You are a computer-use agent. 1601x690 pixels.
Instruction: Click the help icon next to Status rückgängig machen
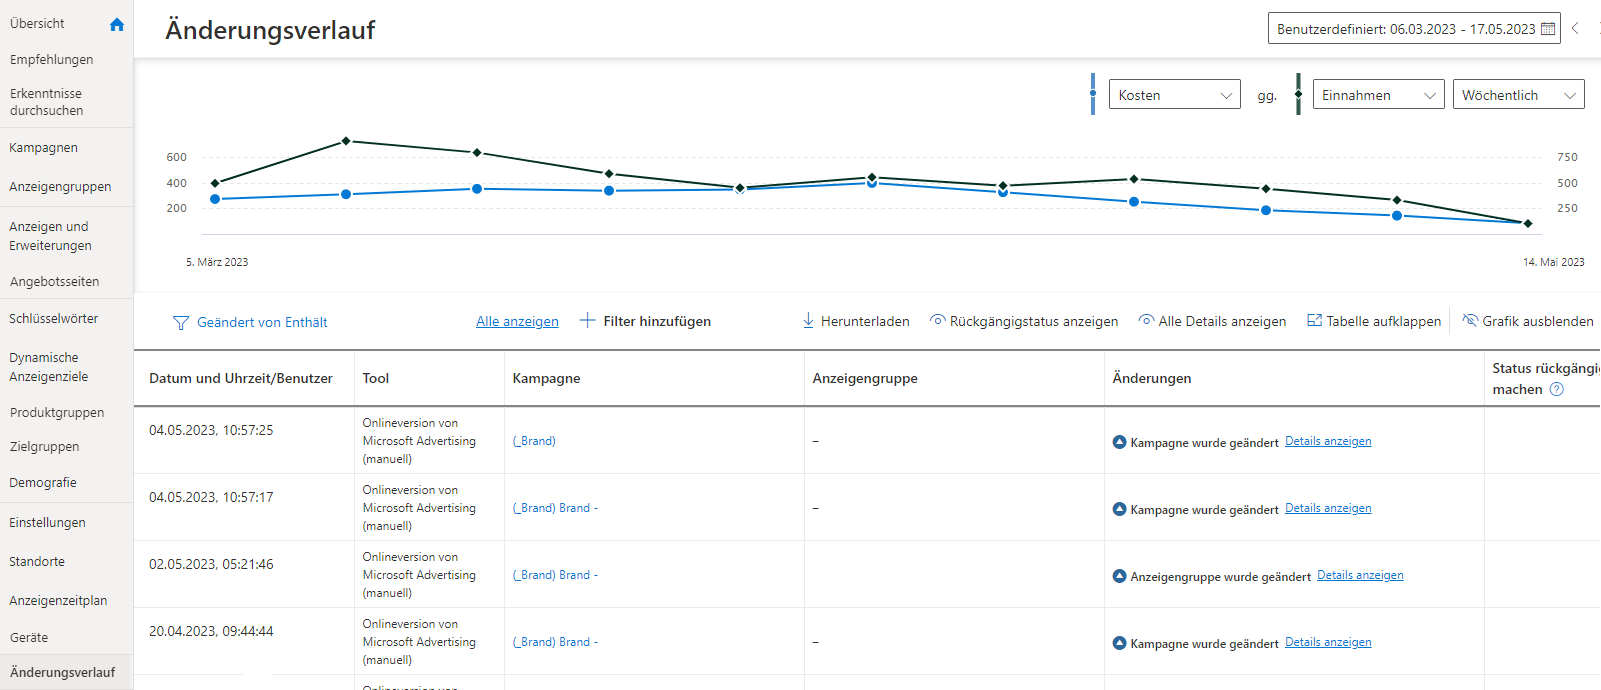1556,390
